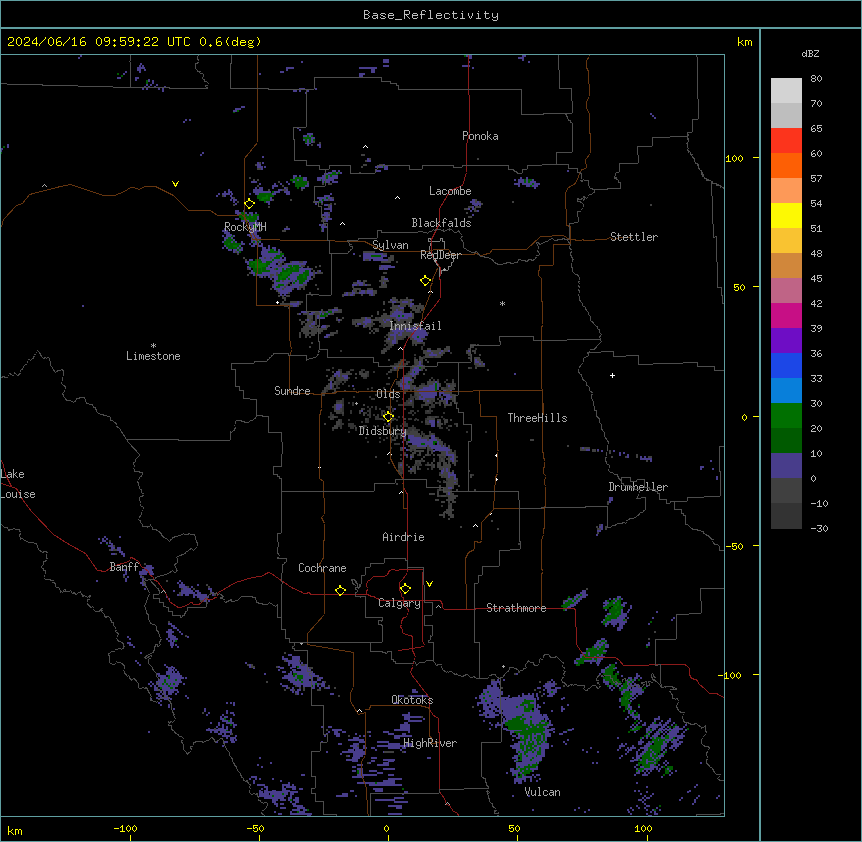Click the white asterisk east of Innisfail
The height and width of the screenshot is (842, 862).
click(x=502, y=303)
